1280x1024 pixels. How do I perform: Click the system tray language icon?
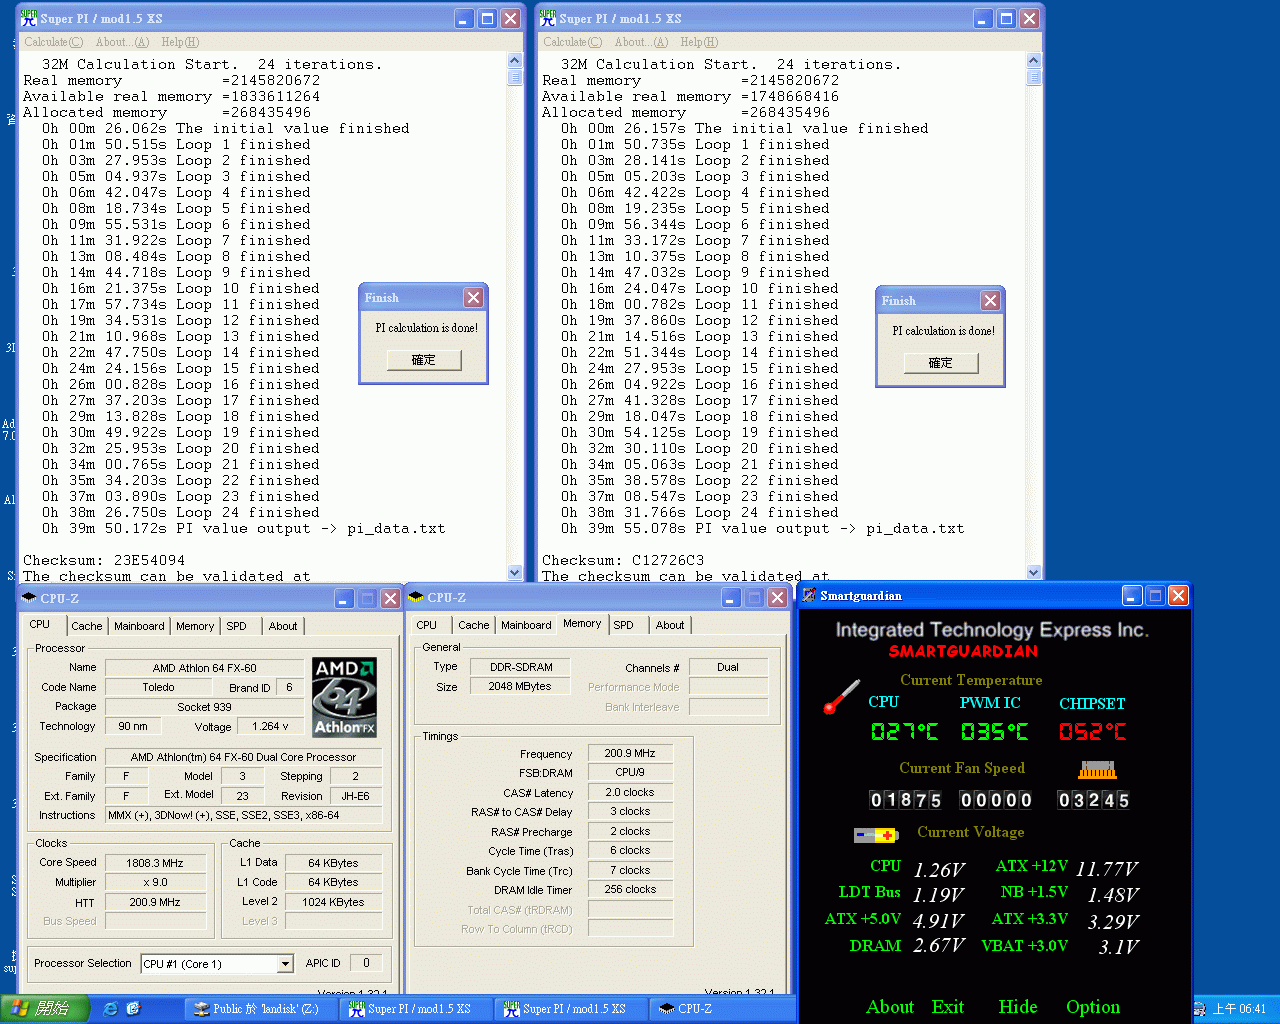click(1199, 1009)
